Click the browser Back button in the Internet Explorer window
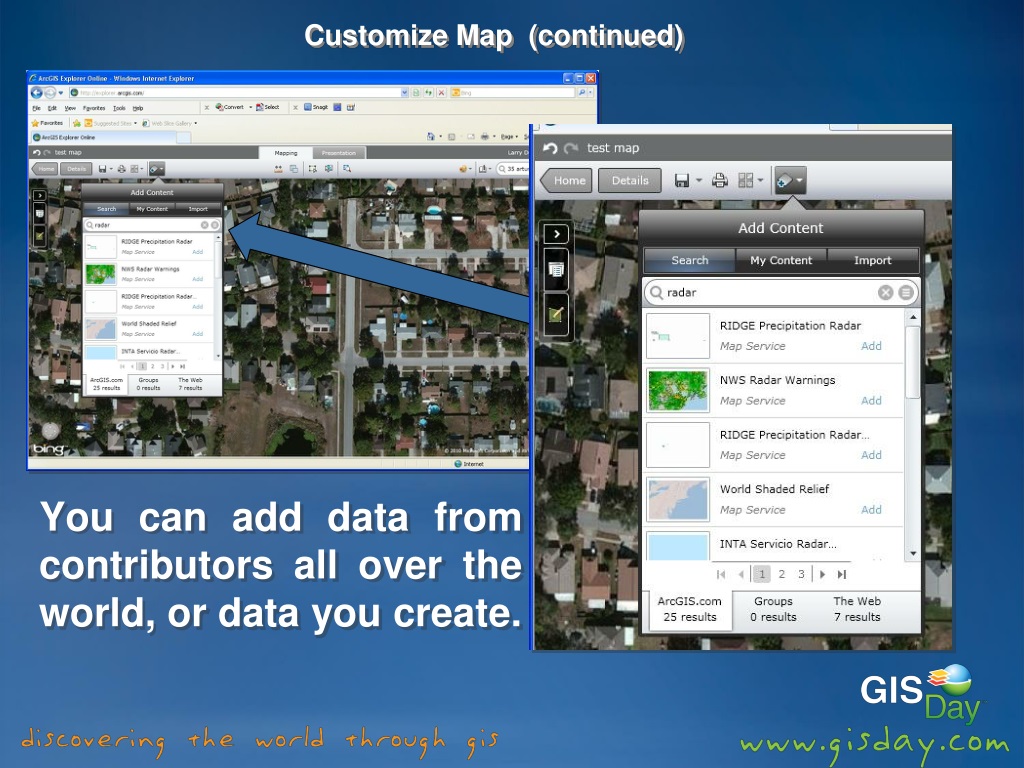This screenshot has height=768, width=1024. 37,93
